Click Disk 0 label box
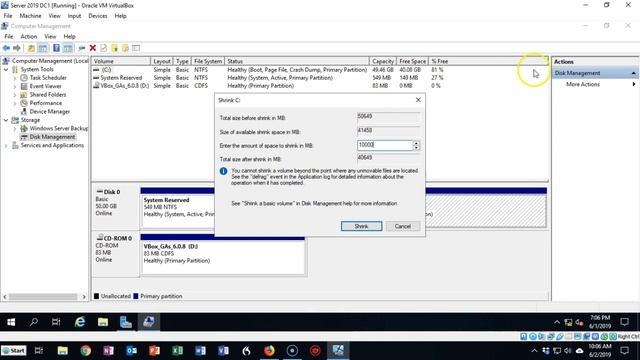This screenshot has width=640, height=360. (116, 207)
